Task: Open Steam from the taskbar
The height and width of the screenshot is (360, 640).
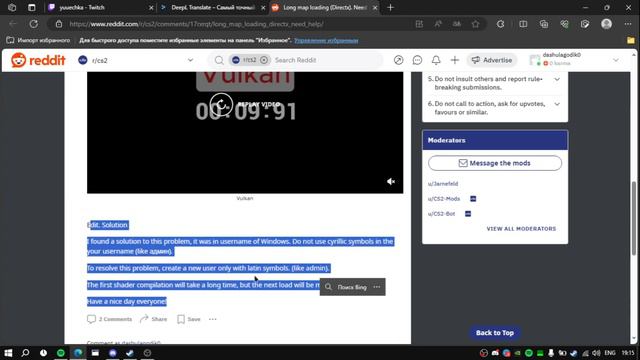Action: [130, 353]
